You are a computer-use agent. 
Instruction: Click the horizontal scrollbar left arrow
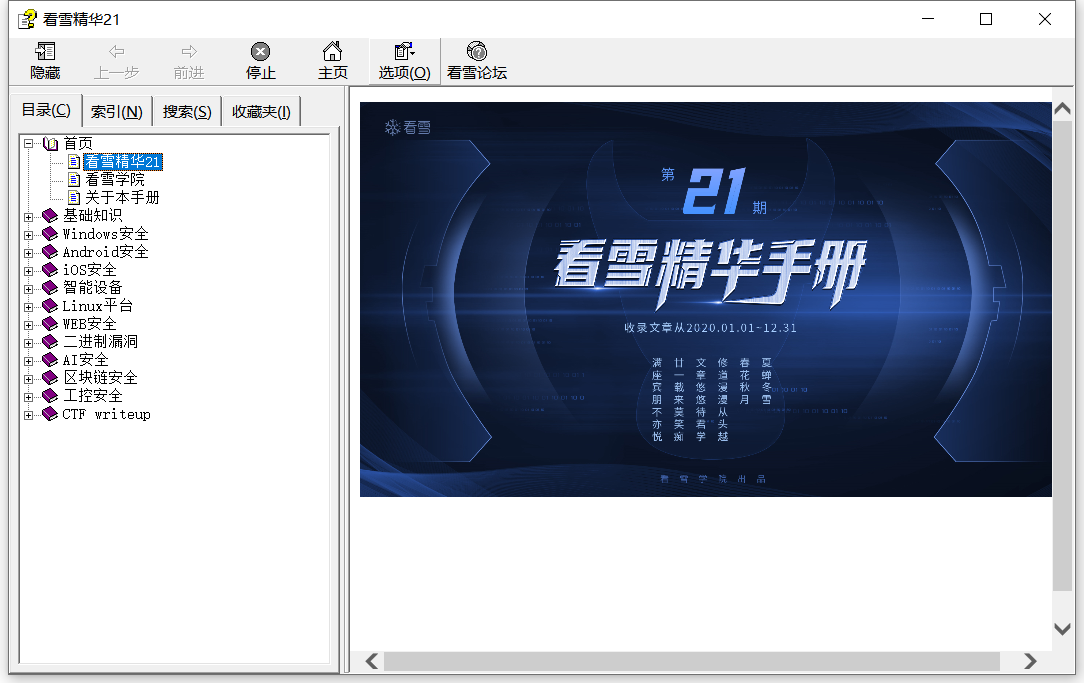372,662
